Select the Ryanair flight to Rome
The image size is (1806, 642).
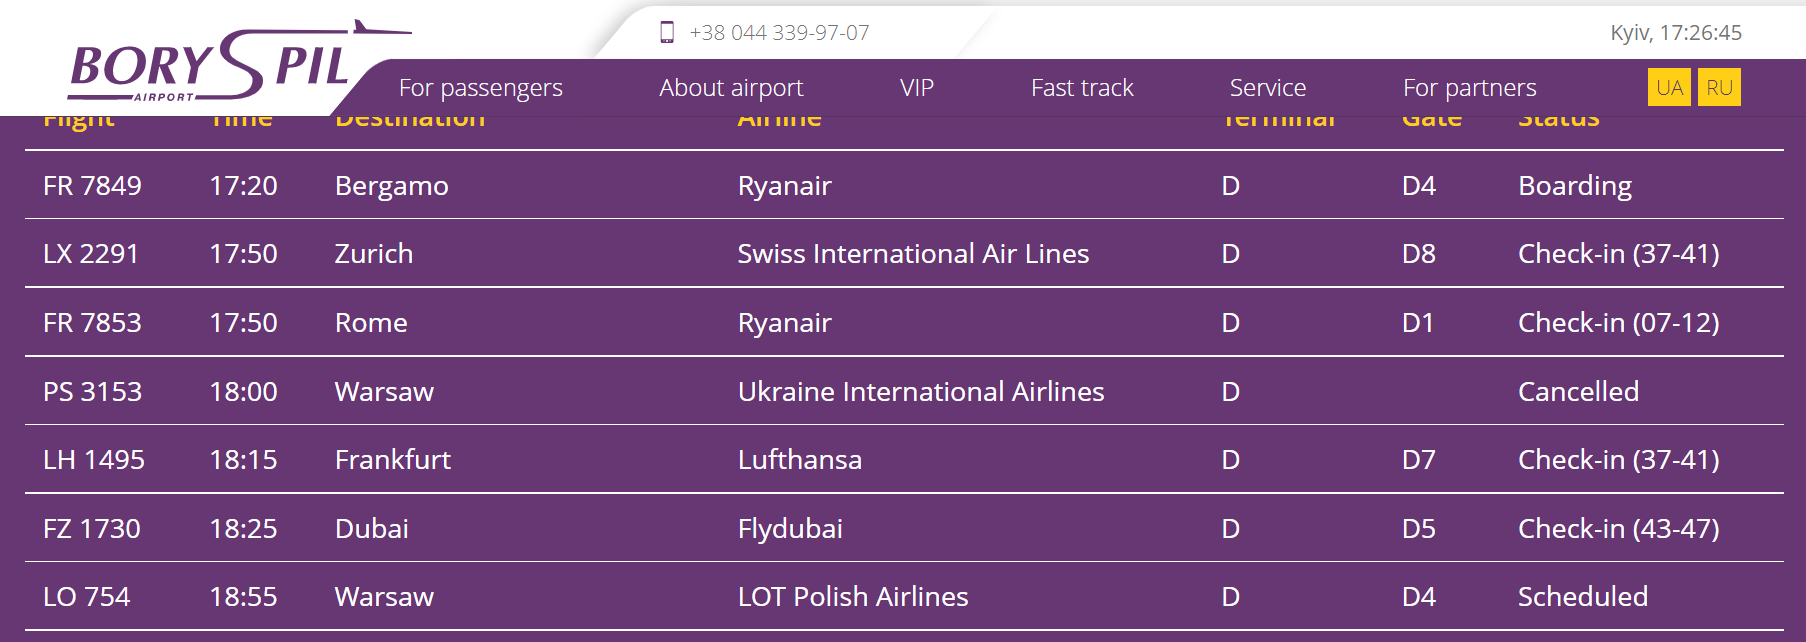[92, 323]
